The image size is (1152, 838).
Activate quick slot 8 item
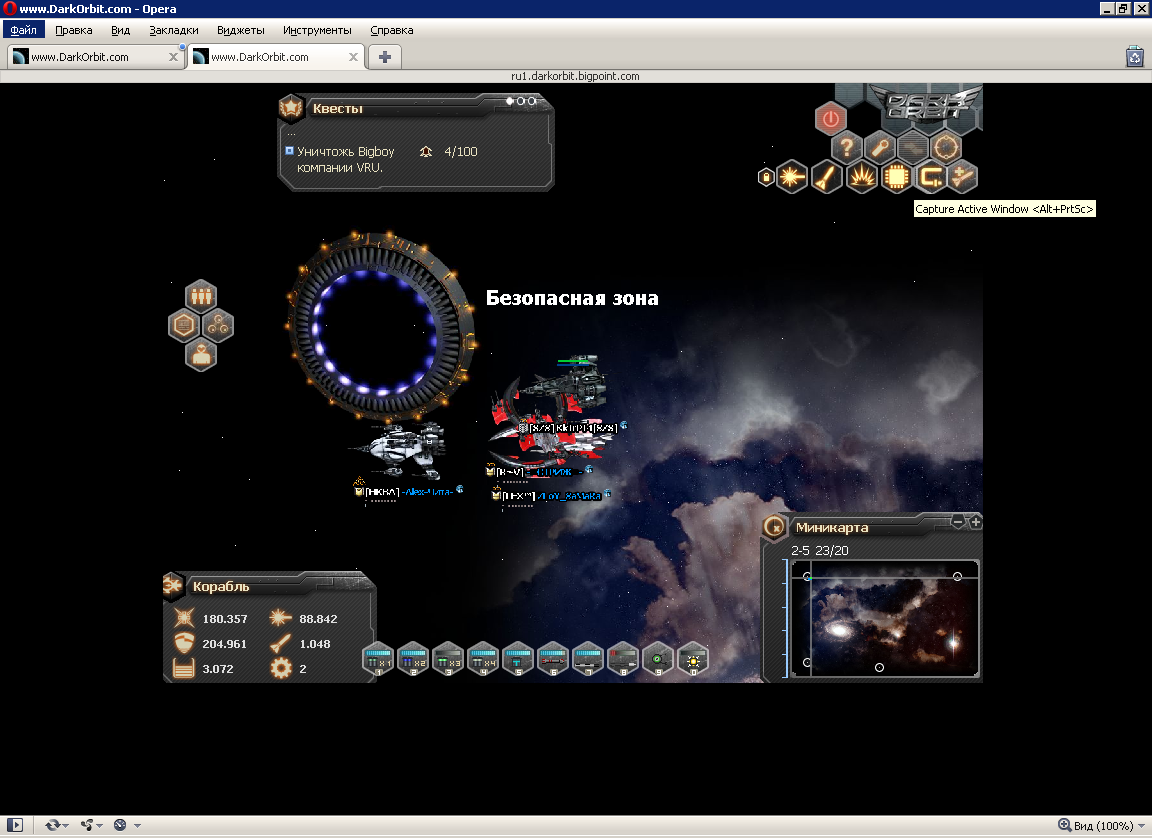tap(622, 659)
